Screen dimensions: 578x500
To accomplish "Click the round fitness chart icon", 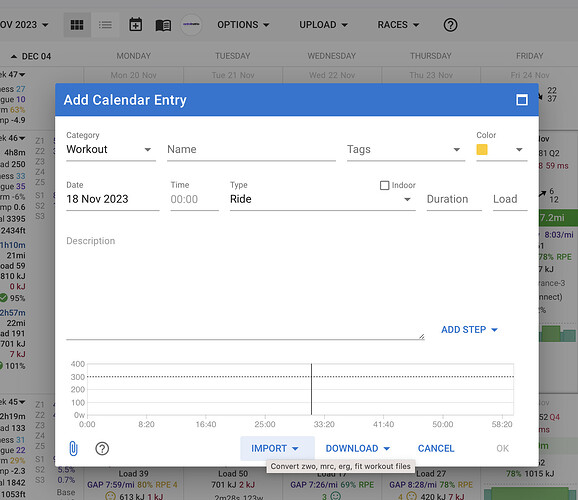I will pos(191,25).
